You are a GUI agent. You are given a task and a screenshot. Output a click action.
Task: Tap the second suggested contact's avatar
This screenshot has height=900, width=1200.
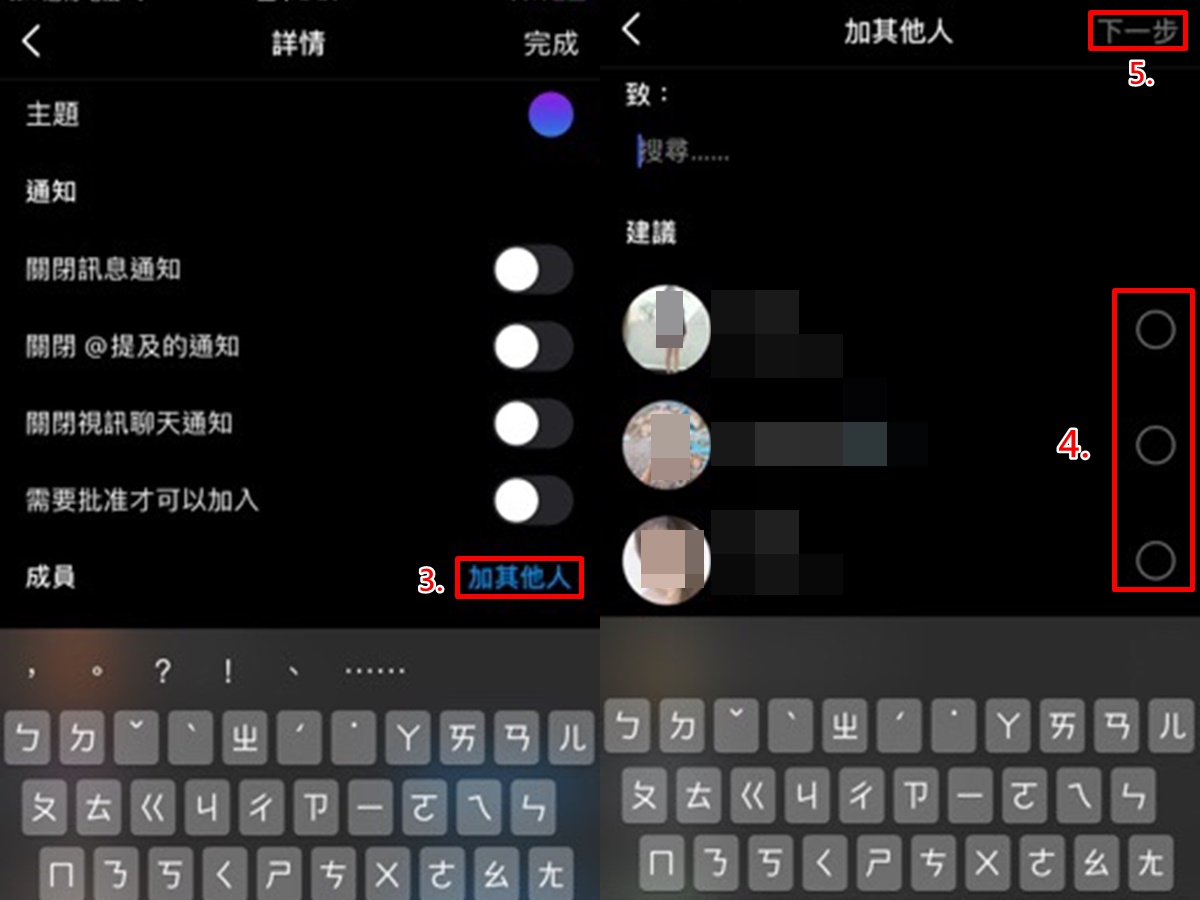[x=666, y=445]
